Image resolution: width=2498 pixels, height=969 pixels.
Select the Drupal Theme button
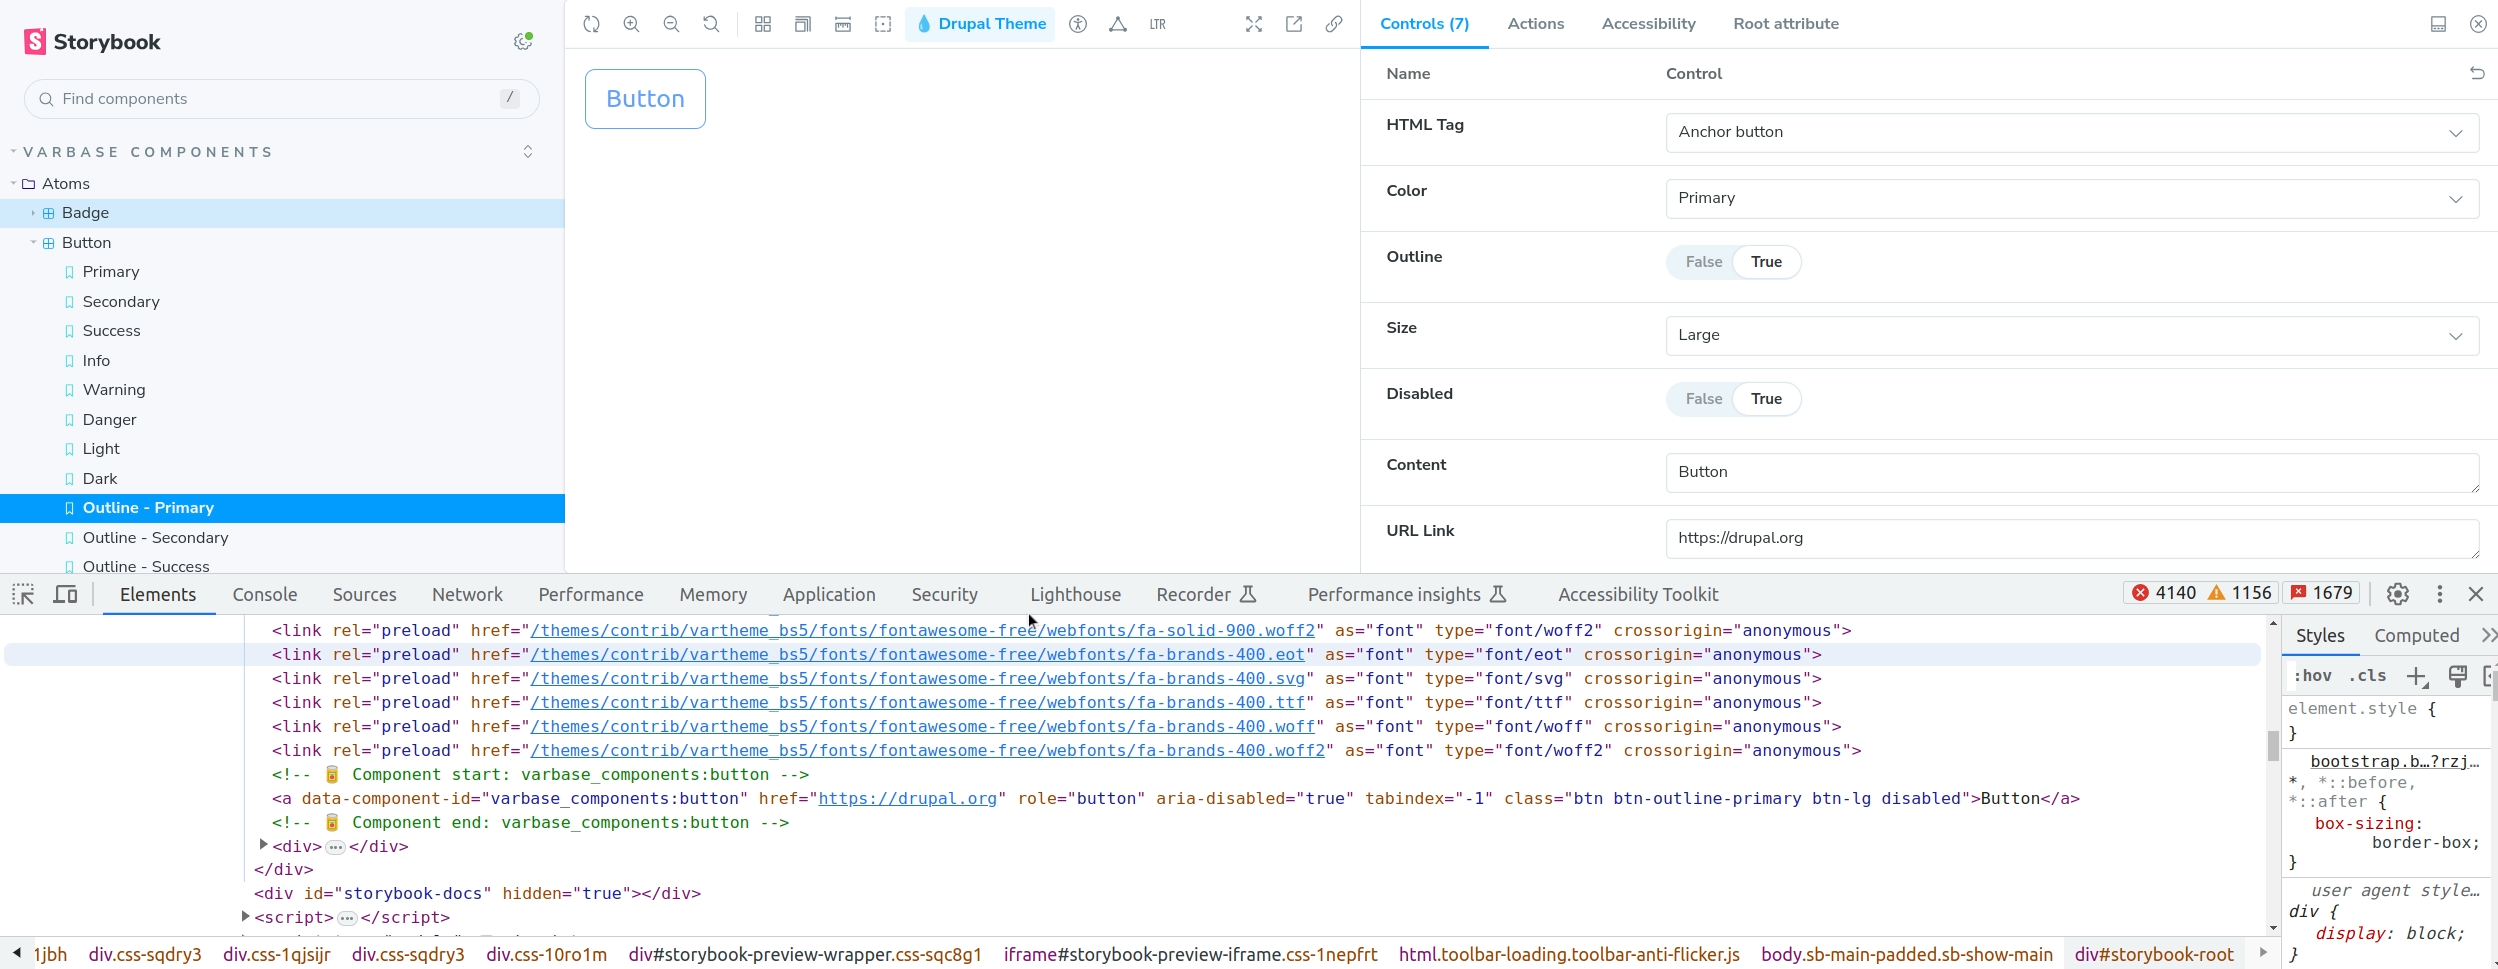[x=980, y=24]
